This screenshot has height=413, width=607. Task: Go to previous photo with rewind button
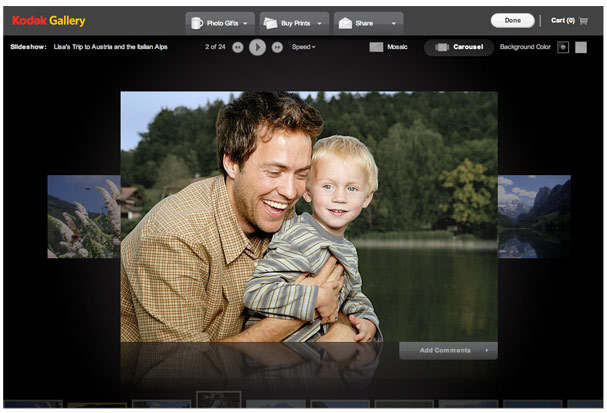238,47
